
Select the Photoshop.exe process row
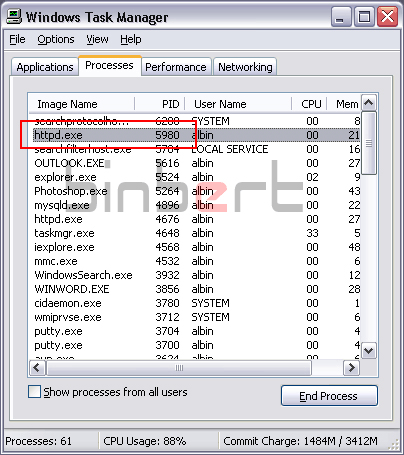pyautogui.click(x=196, y=191)
